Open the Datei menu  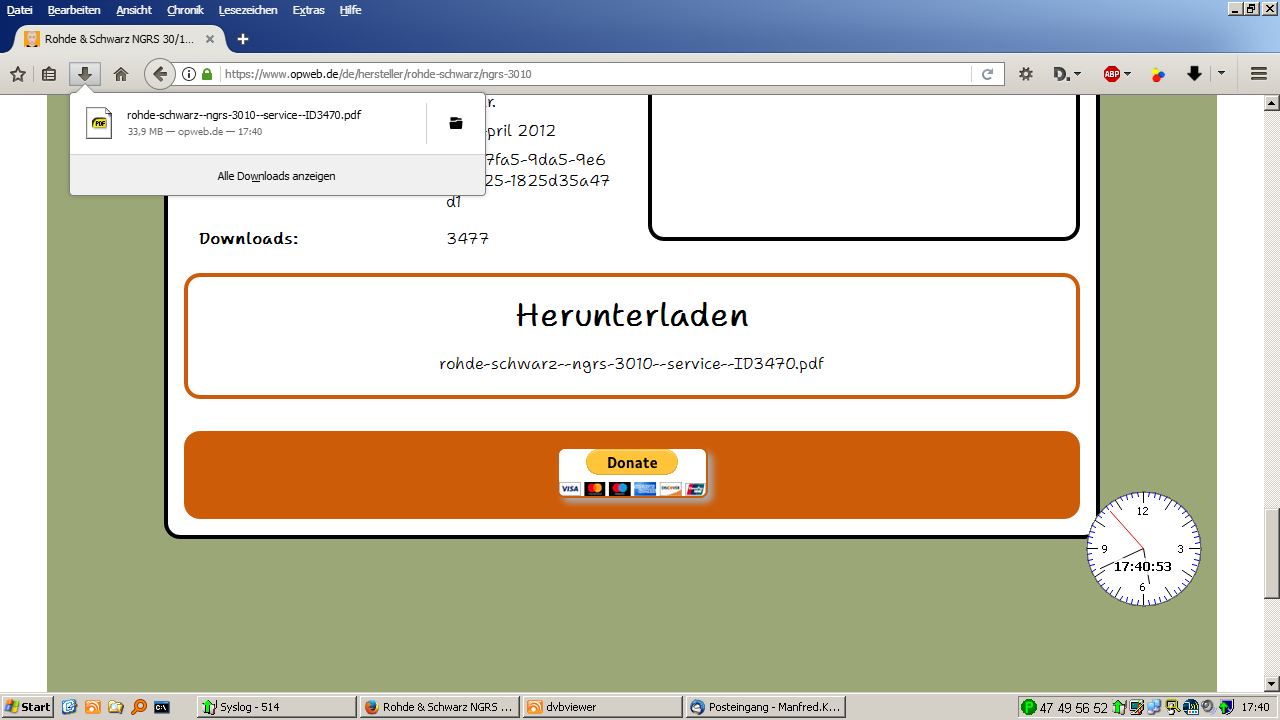(x=20, y=10)
